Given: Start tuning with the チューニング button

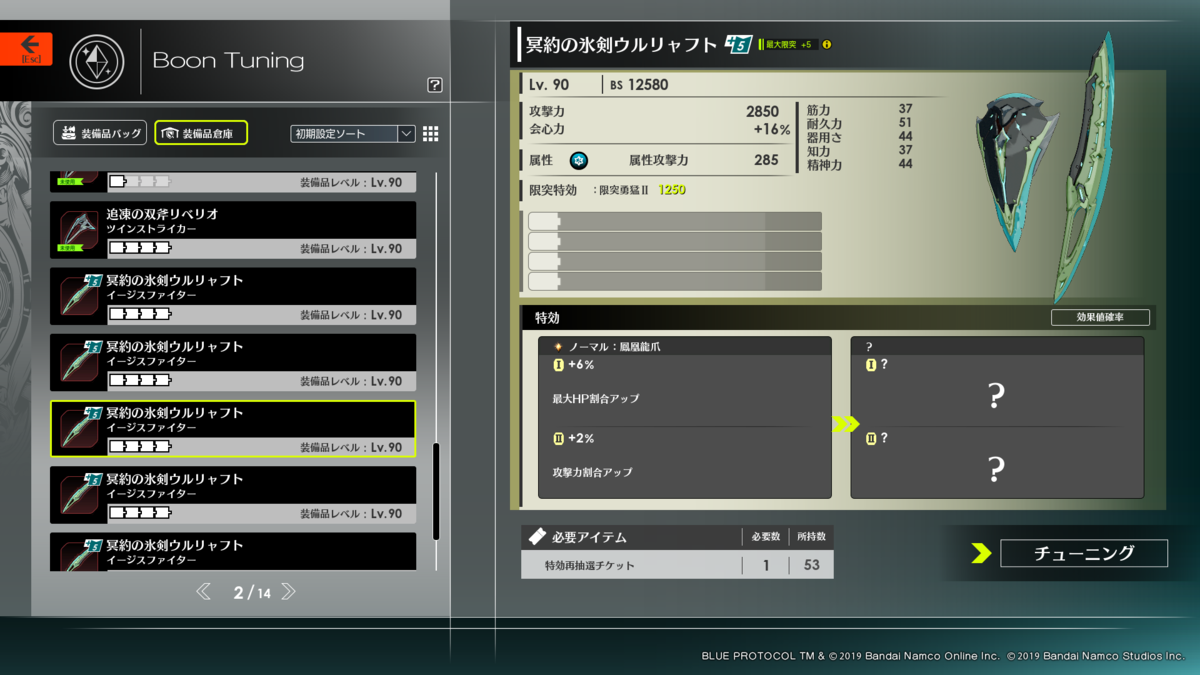Looking at the screenshot, I should 1084,553.
